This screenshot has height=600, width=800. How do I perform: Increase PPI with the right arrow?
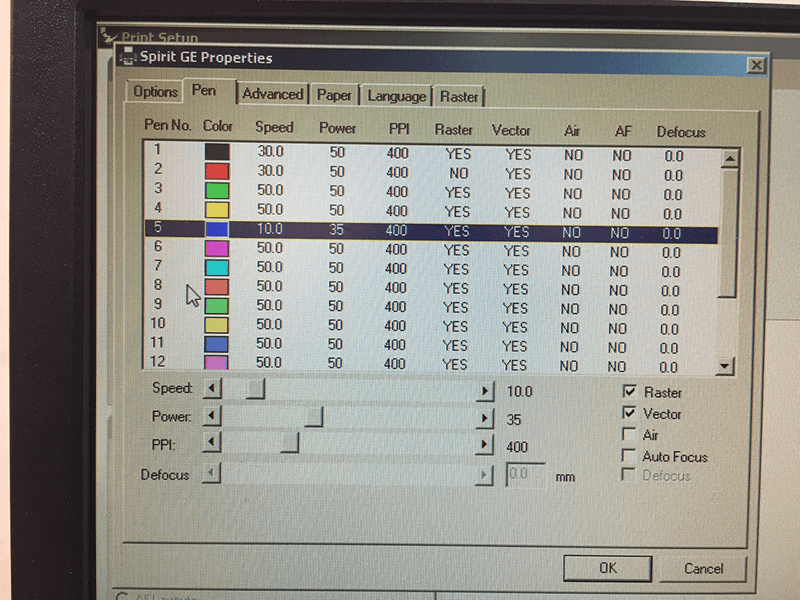(485, 445)
